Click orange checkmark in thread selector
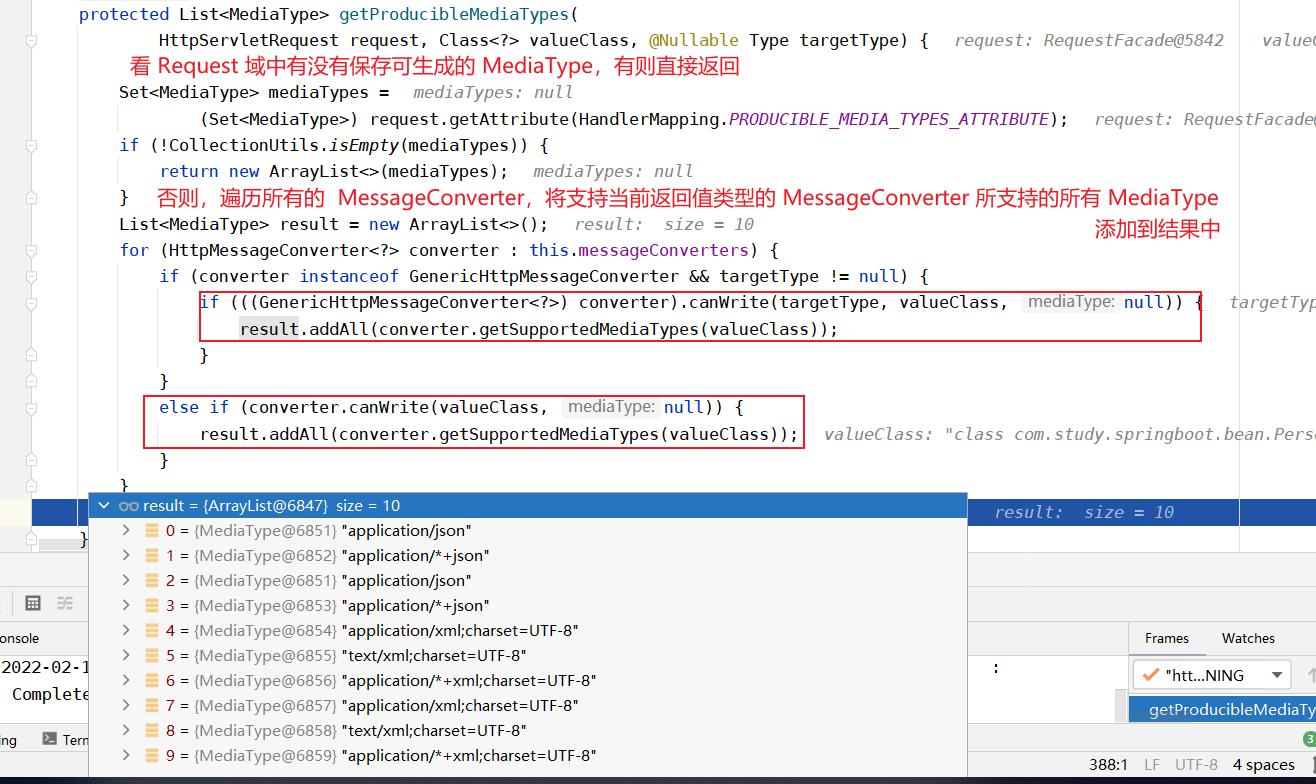Screen dimensions: 1316x784 coord(1149,675)
